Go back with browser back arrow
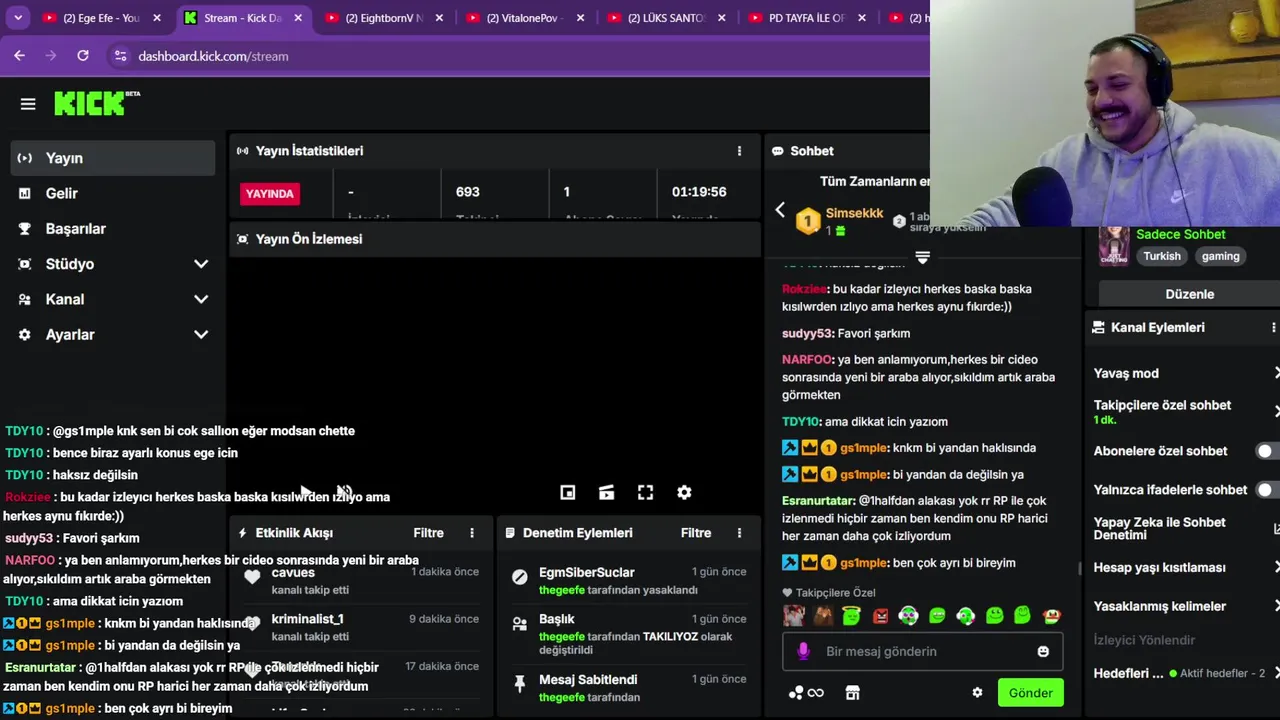 click(x=19, y=56)
